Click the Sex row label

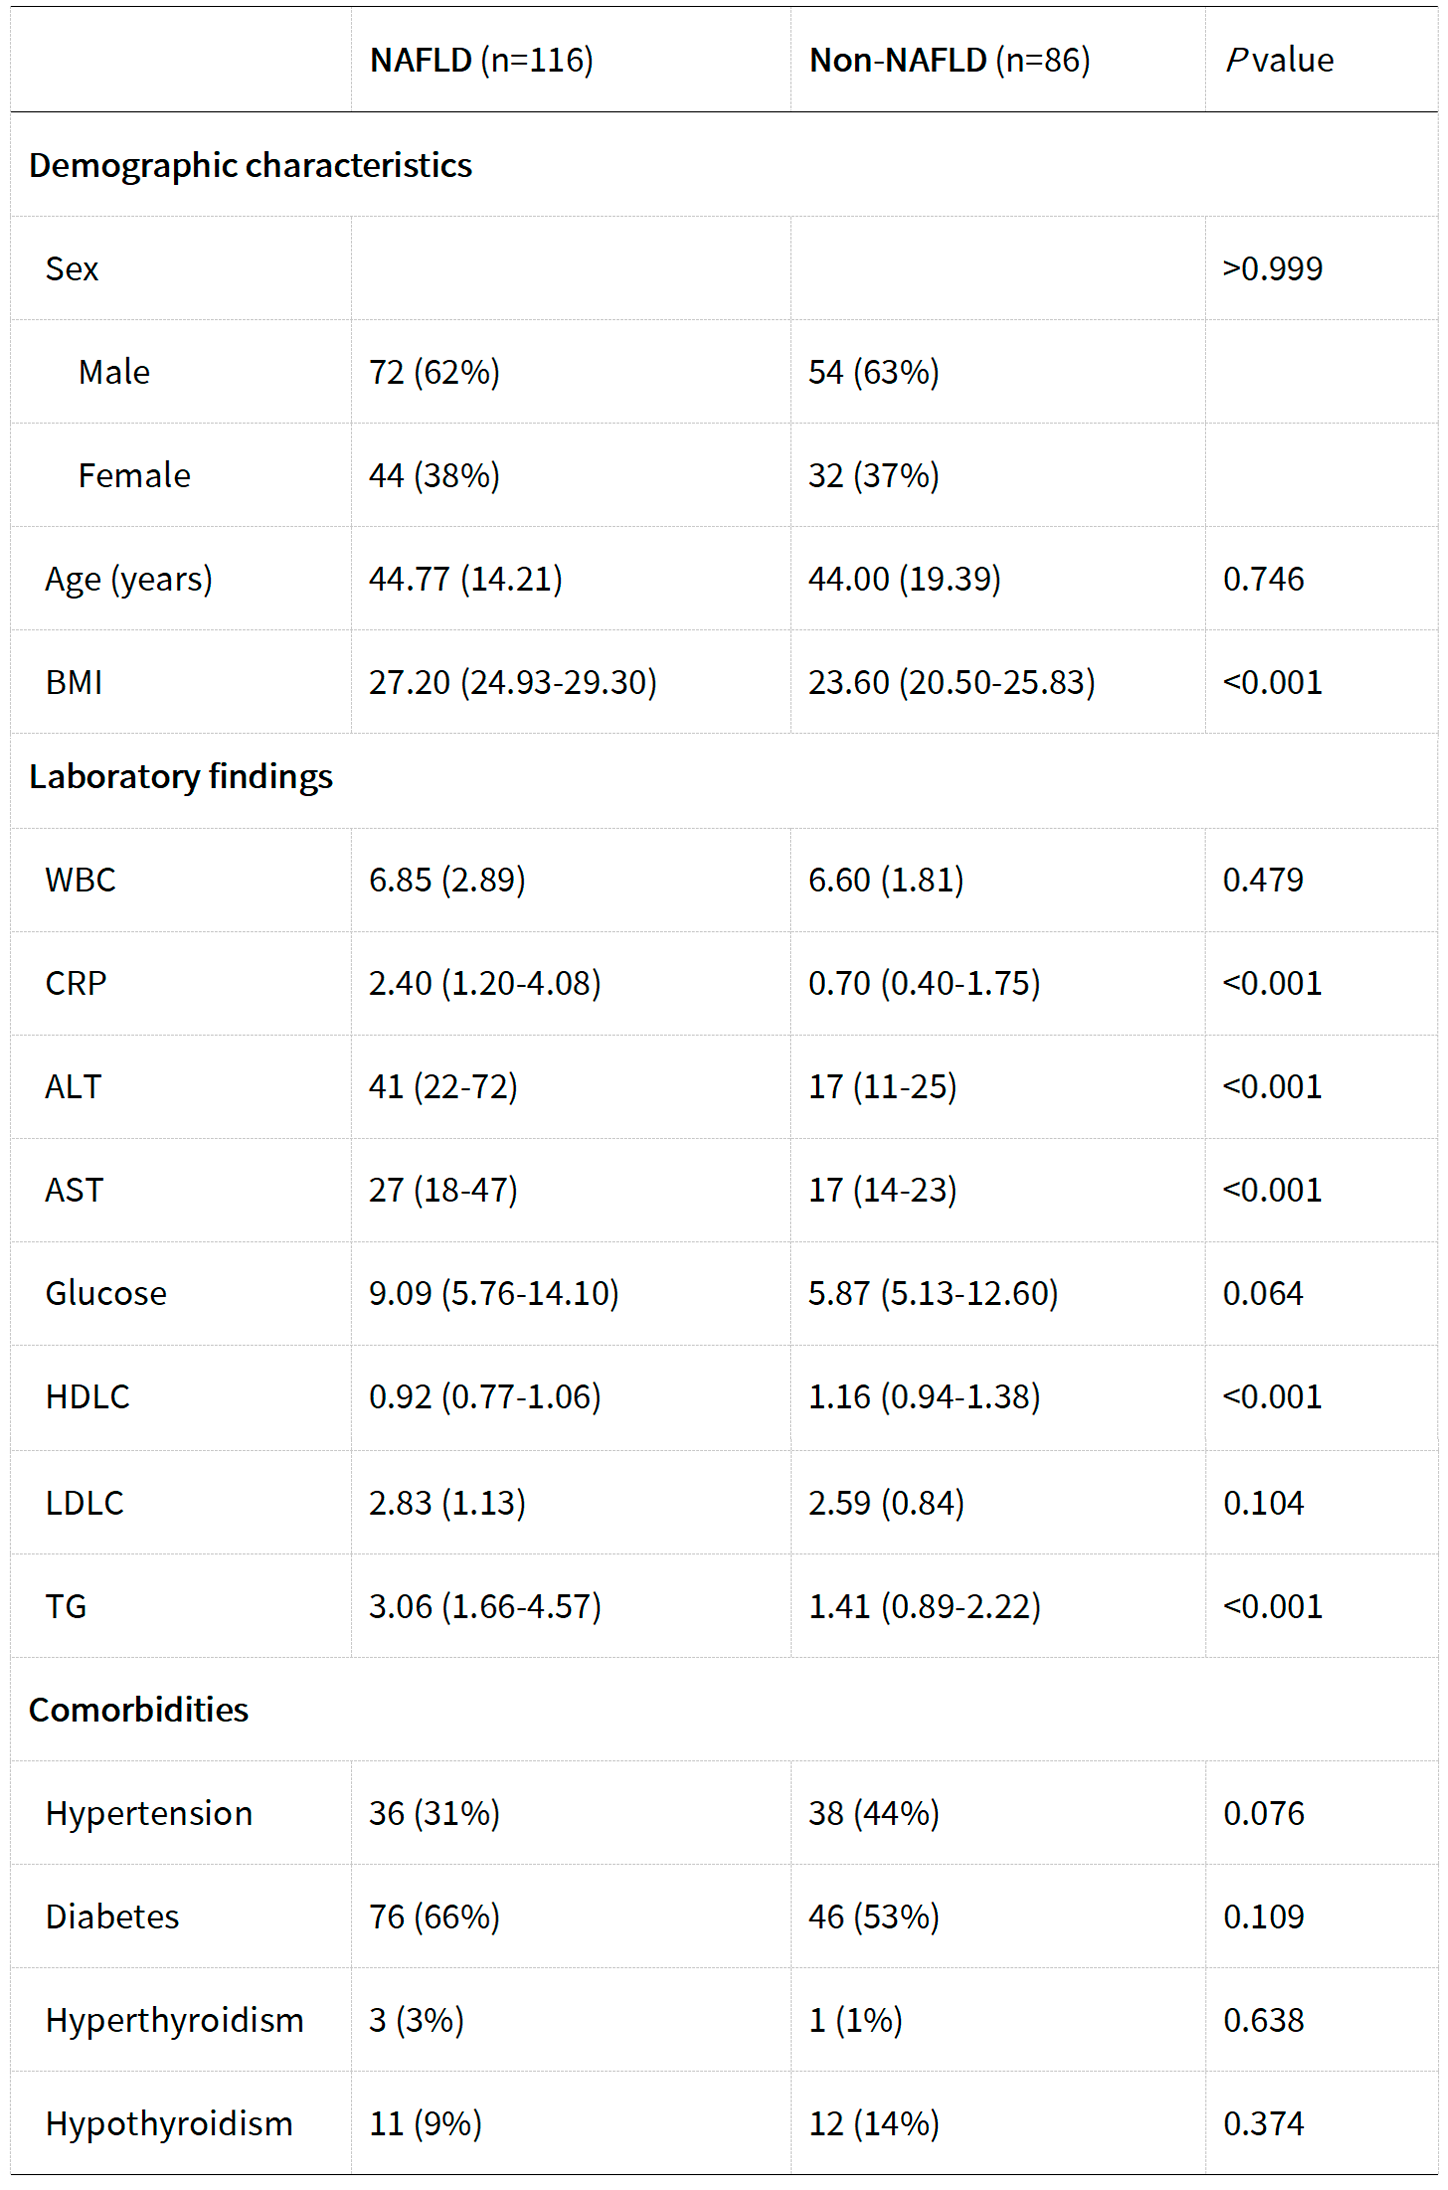pyautogui.click(x=72, y=269)
